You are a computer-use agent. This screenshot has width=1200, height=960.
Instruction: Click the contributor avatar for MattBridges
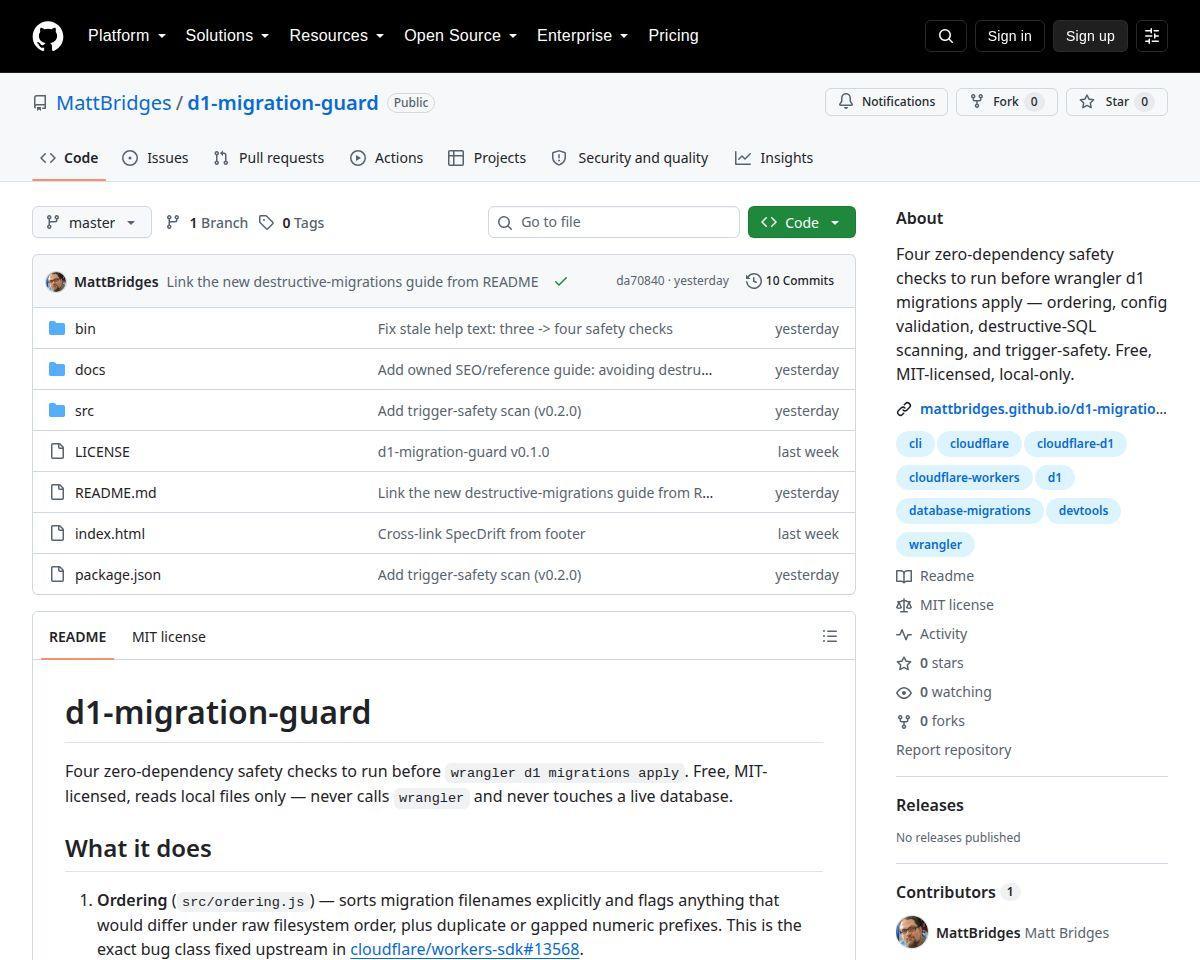(x=912, y=932)
